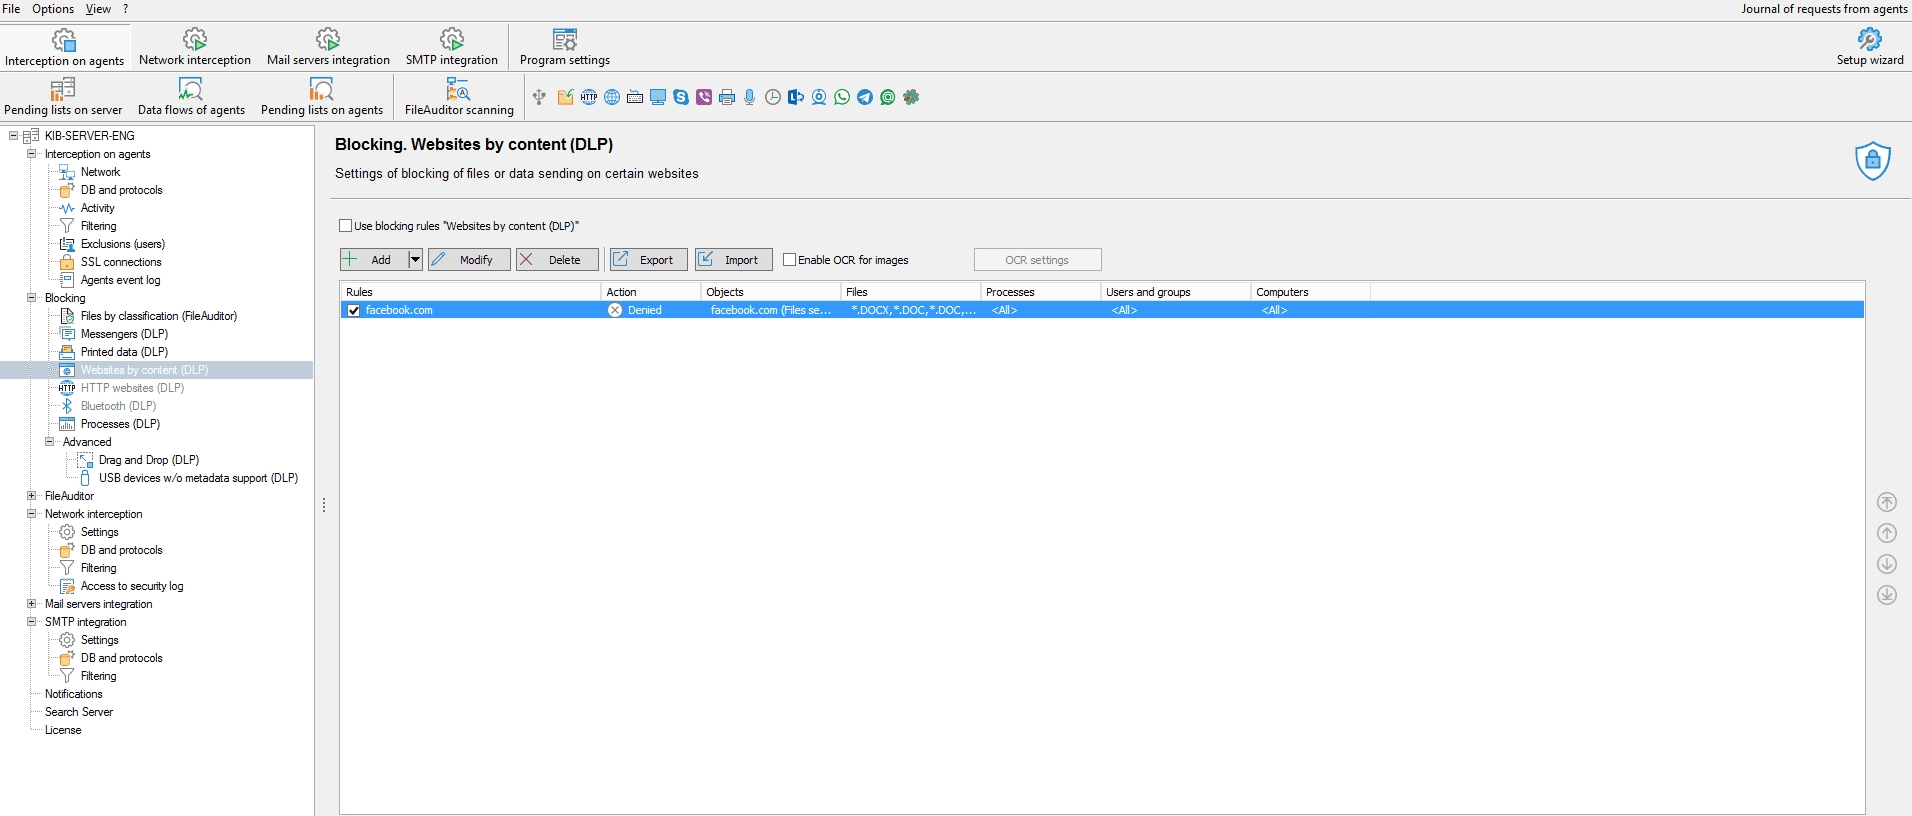
Task: Click the Lync icon in the toolbar
Action: tap(796, 97)
